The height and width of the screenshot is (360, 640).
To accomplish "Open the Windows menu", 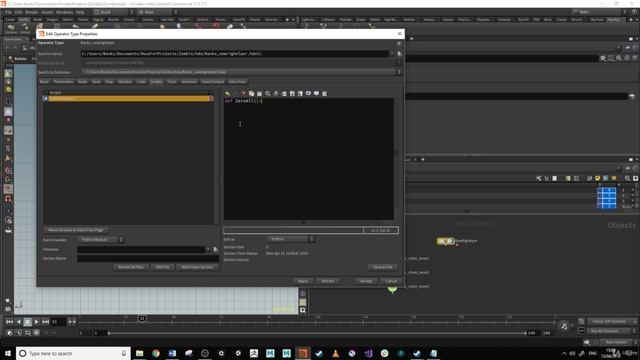I will pyautogui.click(x=64, y=12).
